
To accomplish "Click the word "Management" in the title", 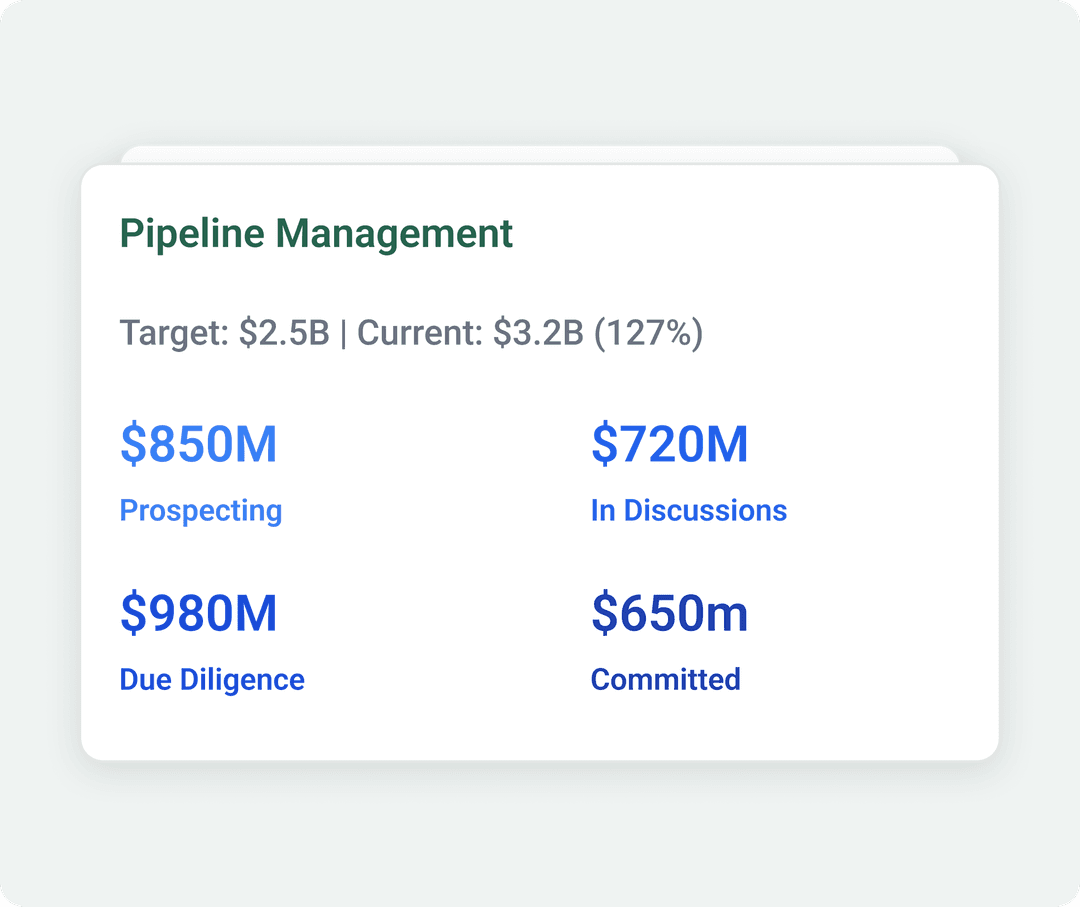I will coord(394,234).
